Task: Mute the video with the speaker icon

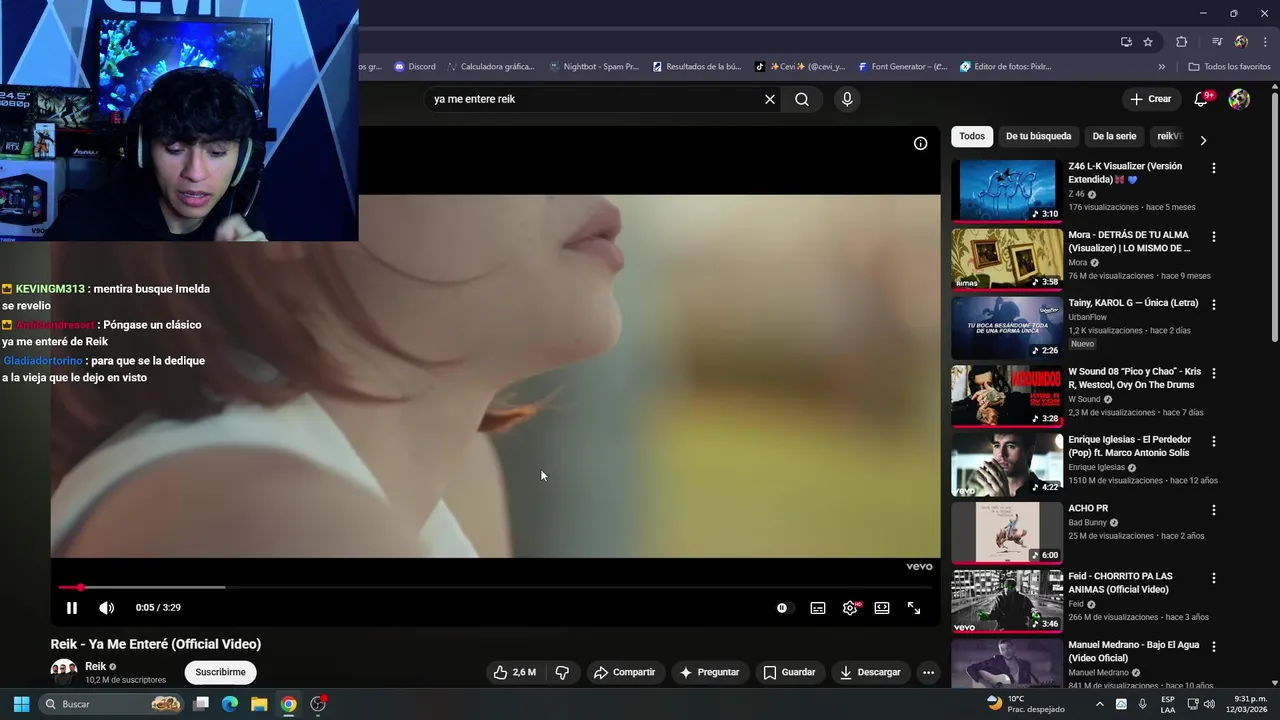Action: 107,608
